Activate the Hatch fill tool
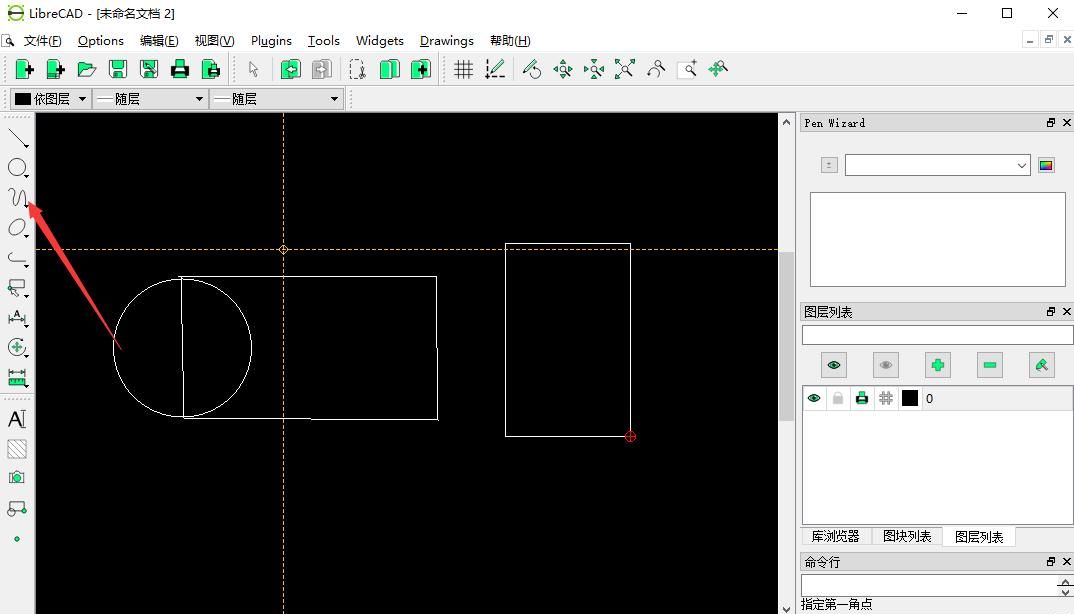Image resolution: width=1074 pixels, height=614 pixels. coord(17,449)
